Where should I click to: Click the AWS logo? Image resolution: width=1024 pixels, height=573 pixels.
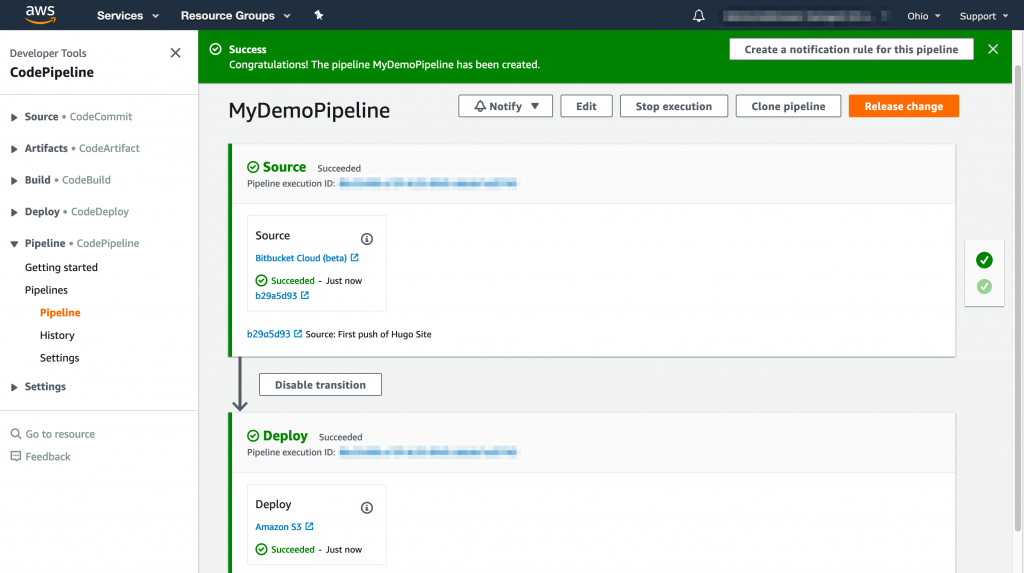pos(40,14)
